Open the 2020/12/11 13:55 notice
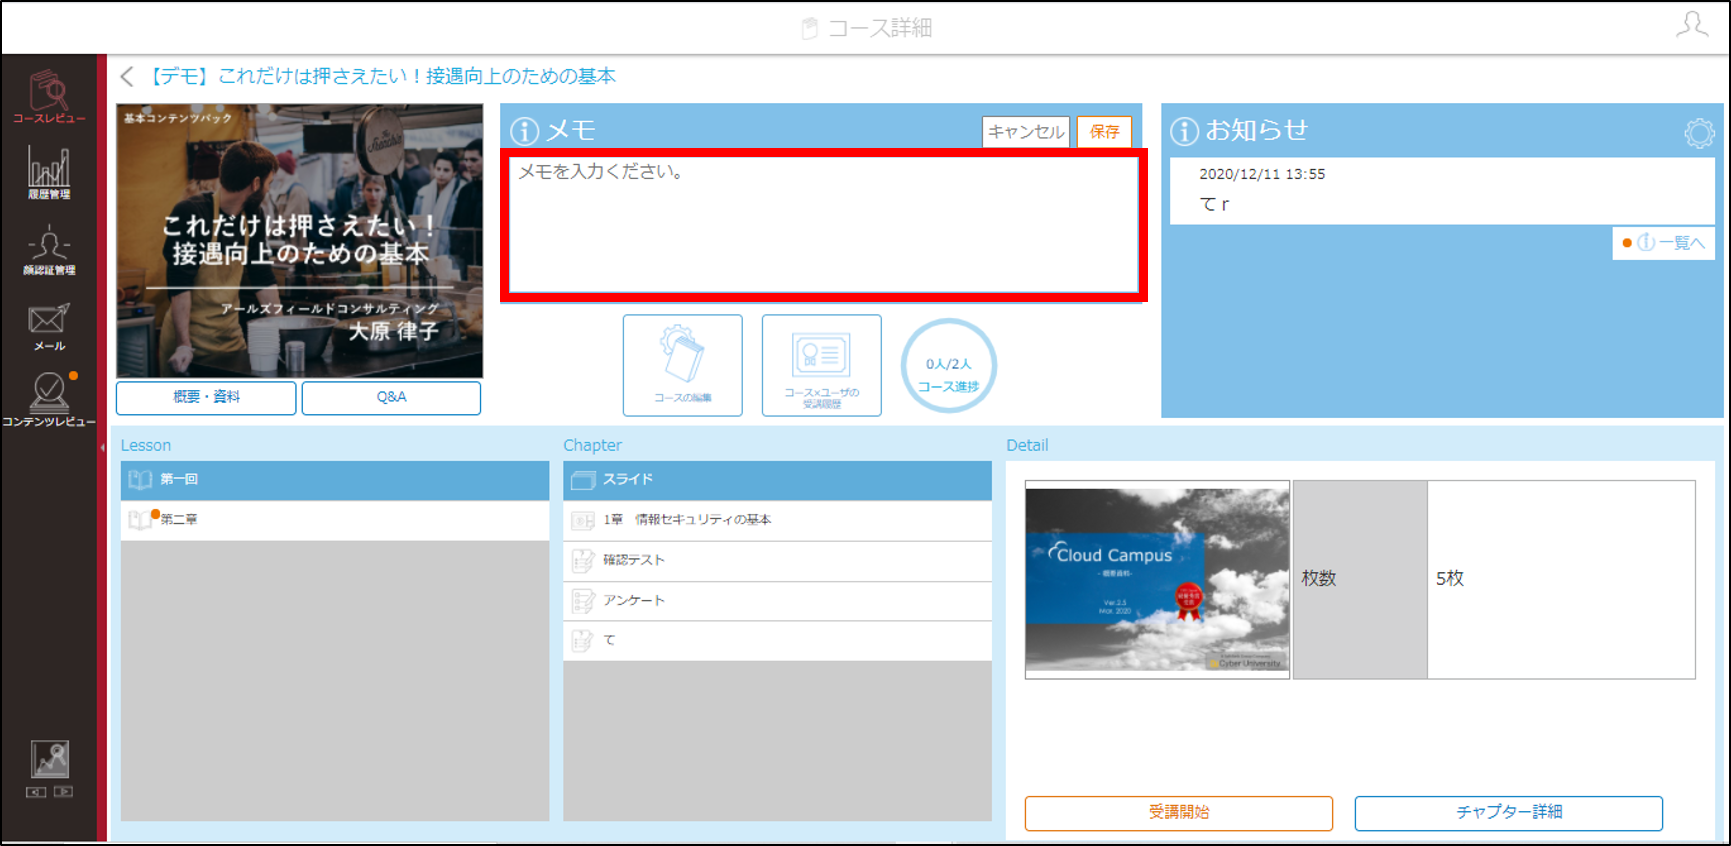The height and width of the screenshot is (846, 1731). 1441,190
